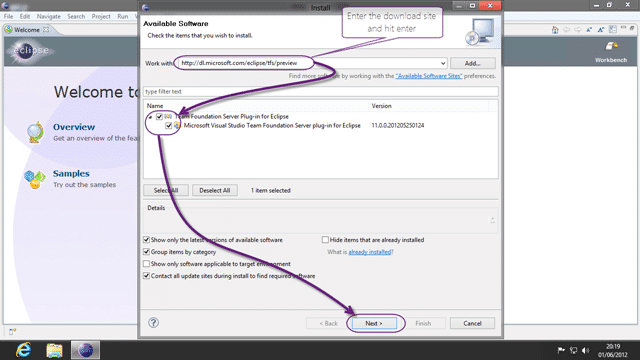Click the Next > button
The image size is (640, 360).
point(374,323)
